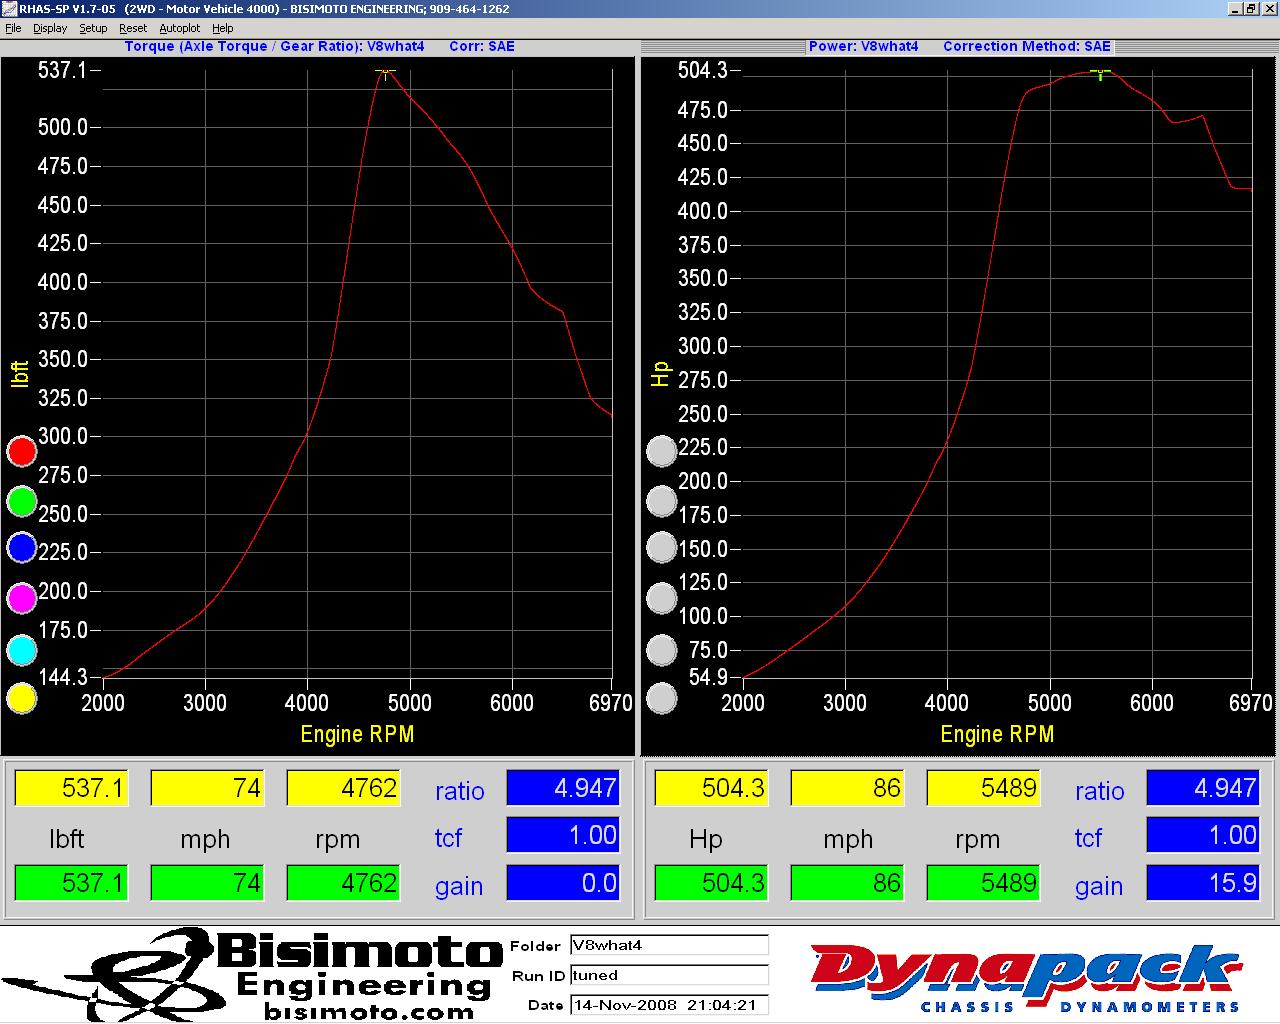Click the Reset menu item
Image resolution: width=1280 pixels, height=1024 pixels.
133,28
